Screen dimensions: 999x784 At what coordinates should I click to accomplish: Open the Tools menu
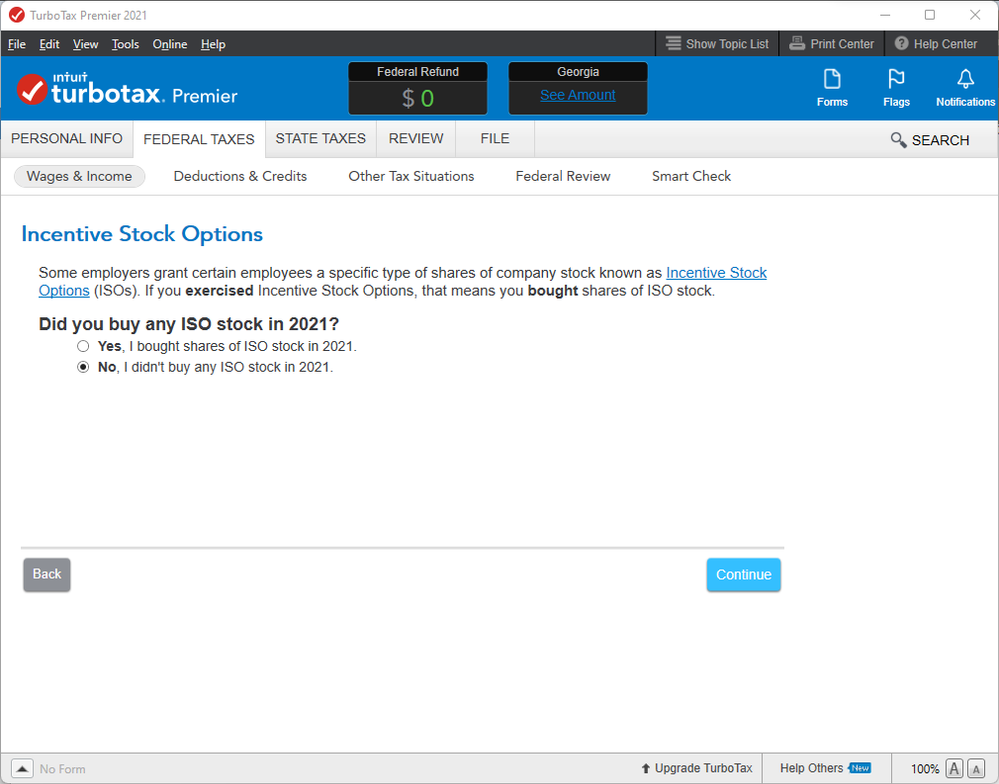click(125, 44)
